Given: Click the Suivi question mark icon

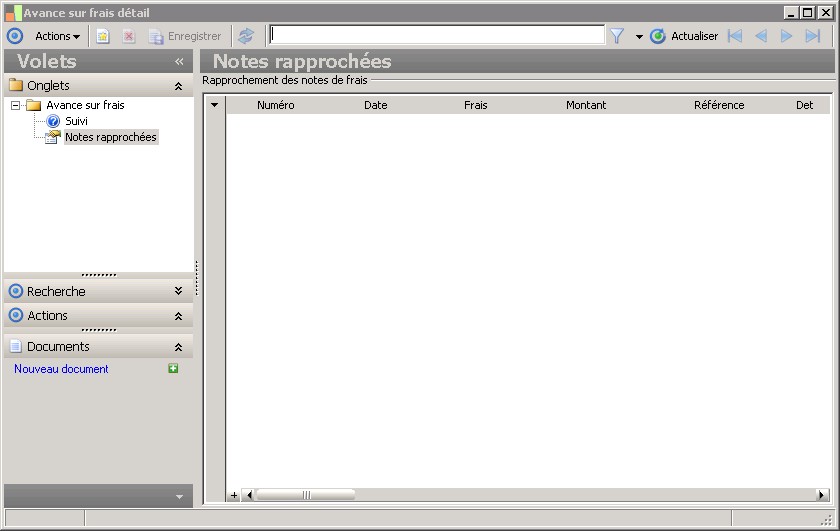Looking at the screenshot, I should (53, 122).
